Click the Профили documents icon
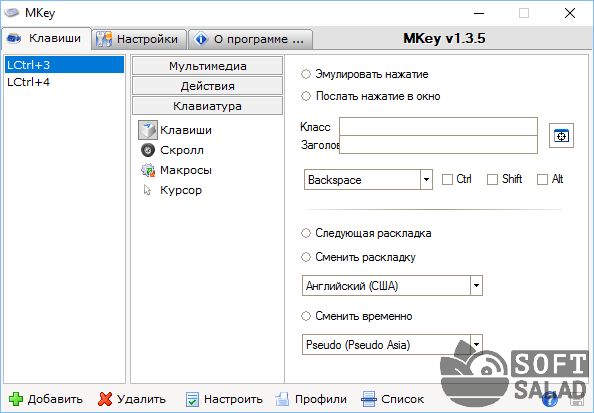The image size is (594, 413). pos(282,399)
